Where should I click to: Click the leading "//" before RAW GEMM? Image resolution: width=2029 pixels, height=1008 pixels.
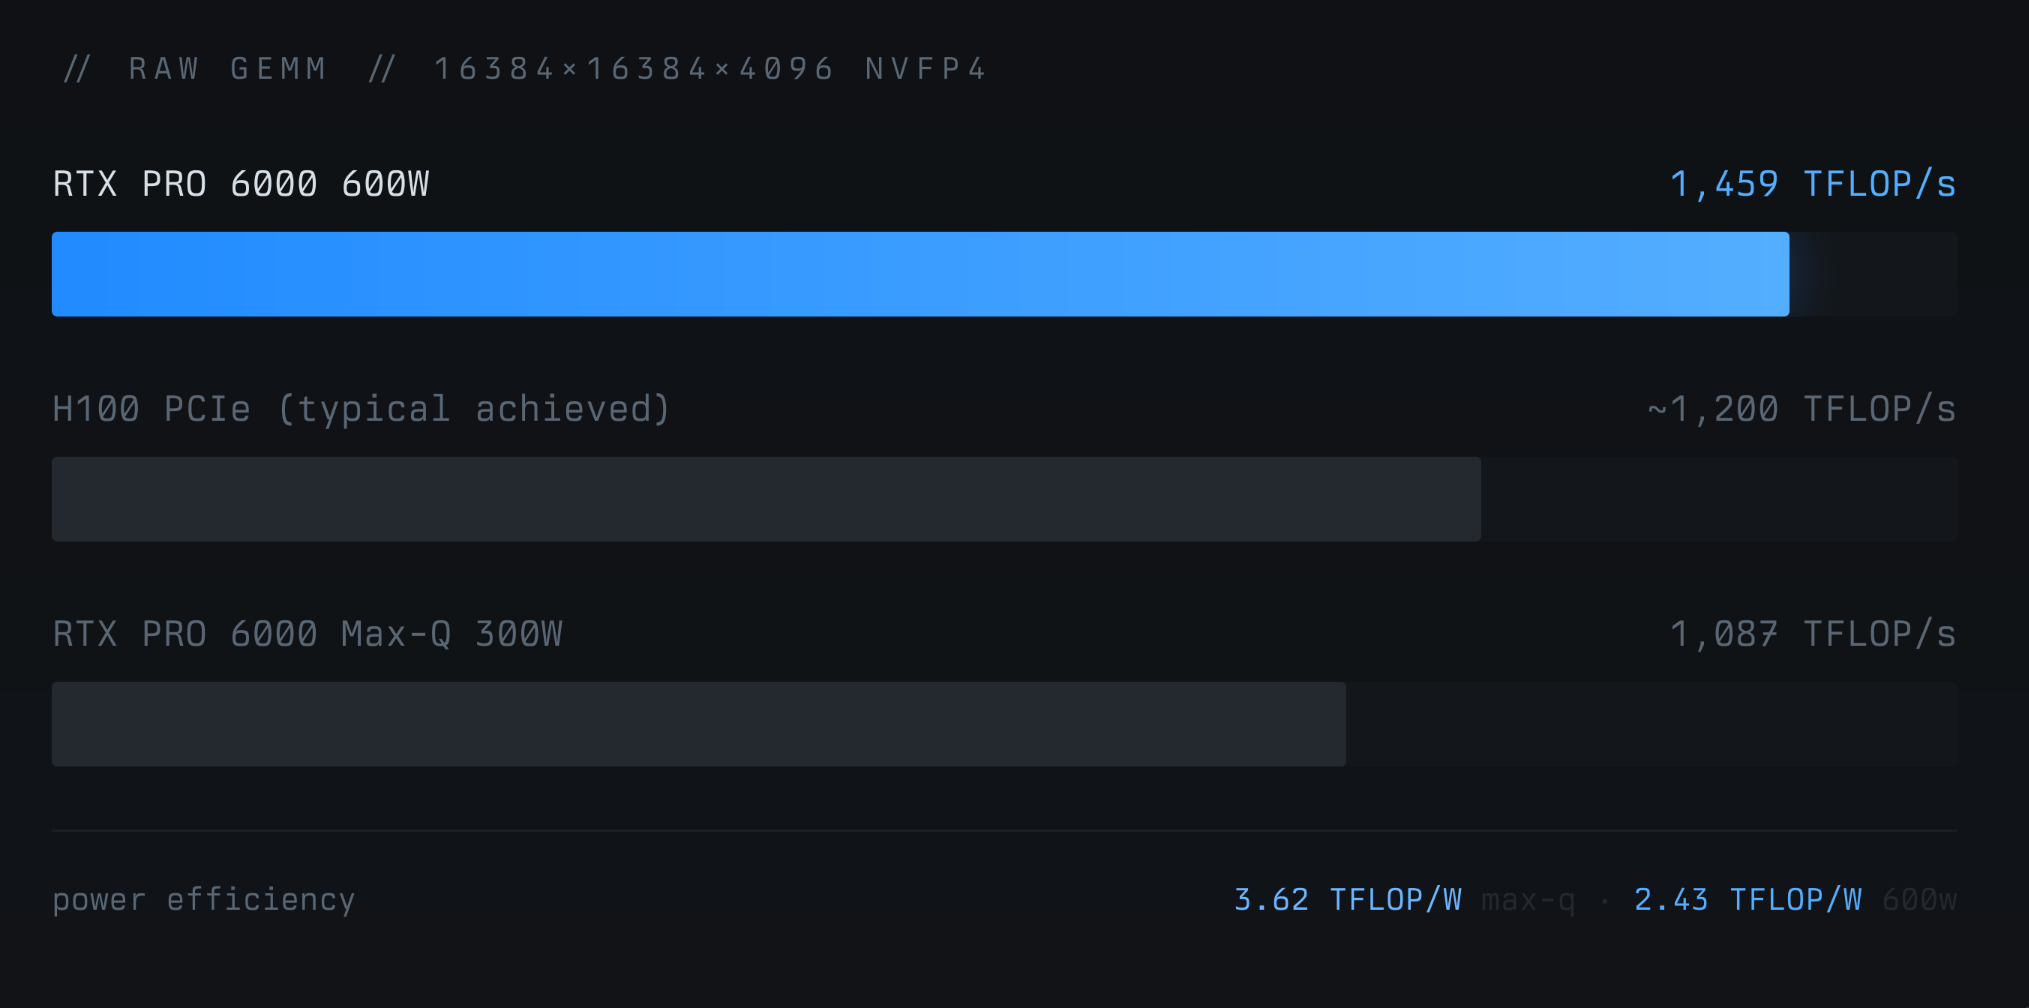click(77, 69)
